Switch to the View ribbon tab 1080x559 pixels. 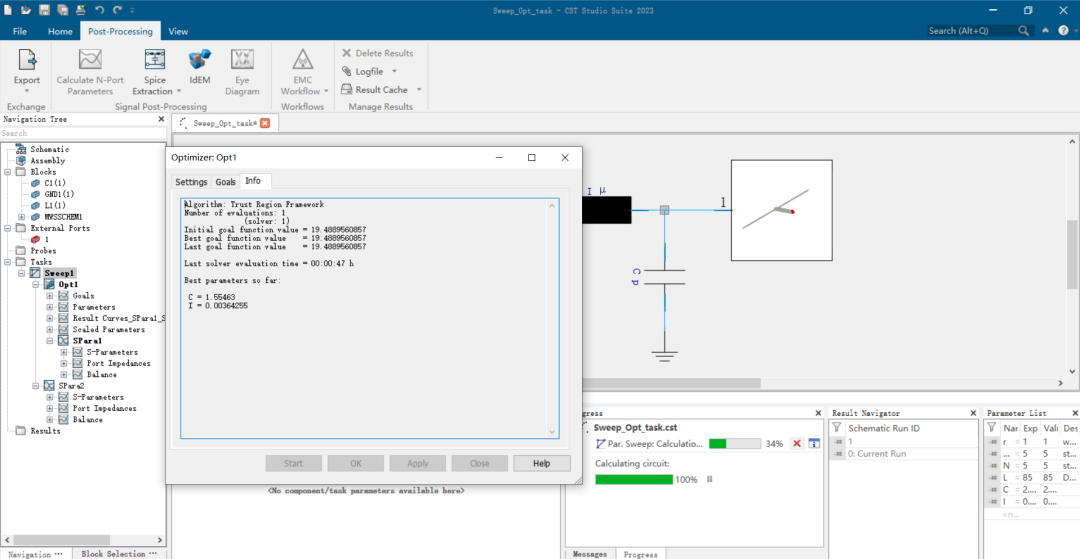click(178, 31)
